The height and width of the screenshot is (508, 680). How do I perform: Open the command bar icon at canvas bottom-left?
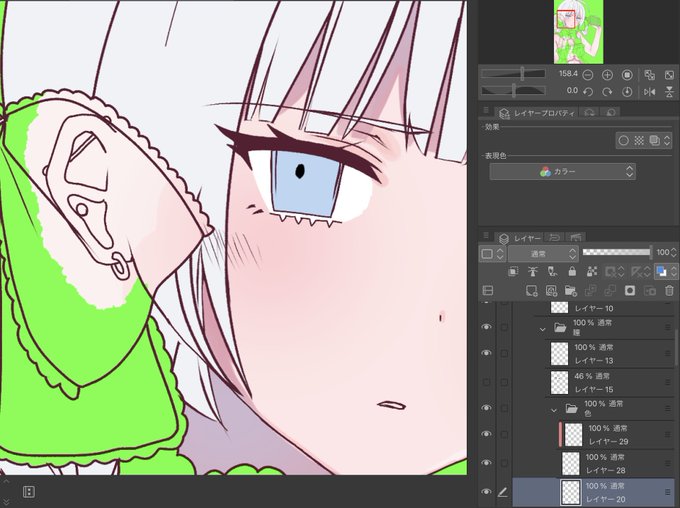(29, 492)
